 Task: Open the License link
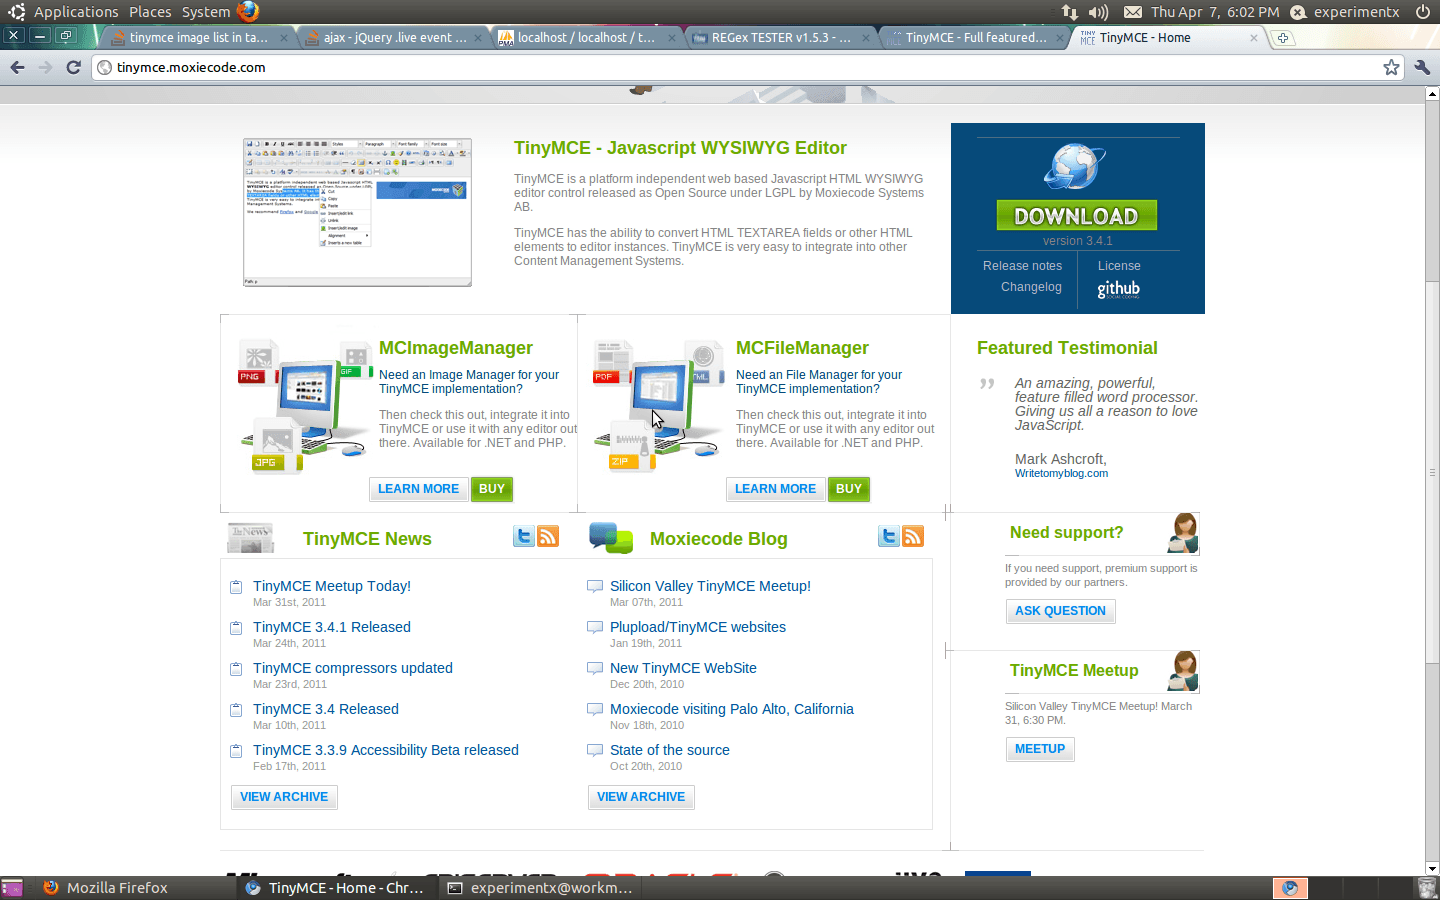pos(1119,266)
